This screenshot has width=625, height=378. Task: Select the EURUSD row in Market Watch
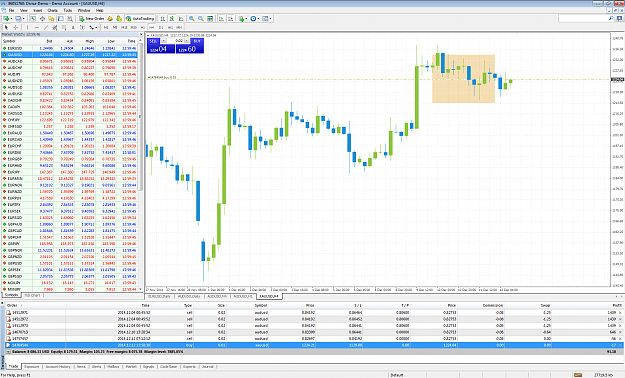(x=70, y=48)
